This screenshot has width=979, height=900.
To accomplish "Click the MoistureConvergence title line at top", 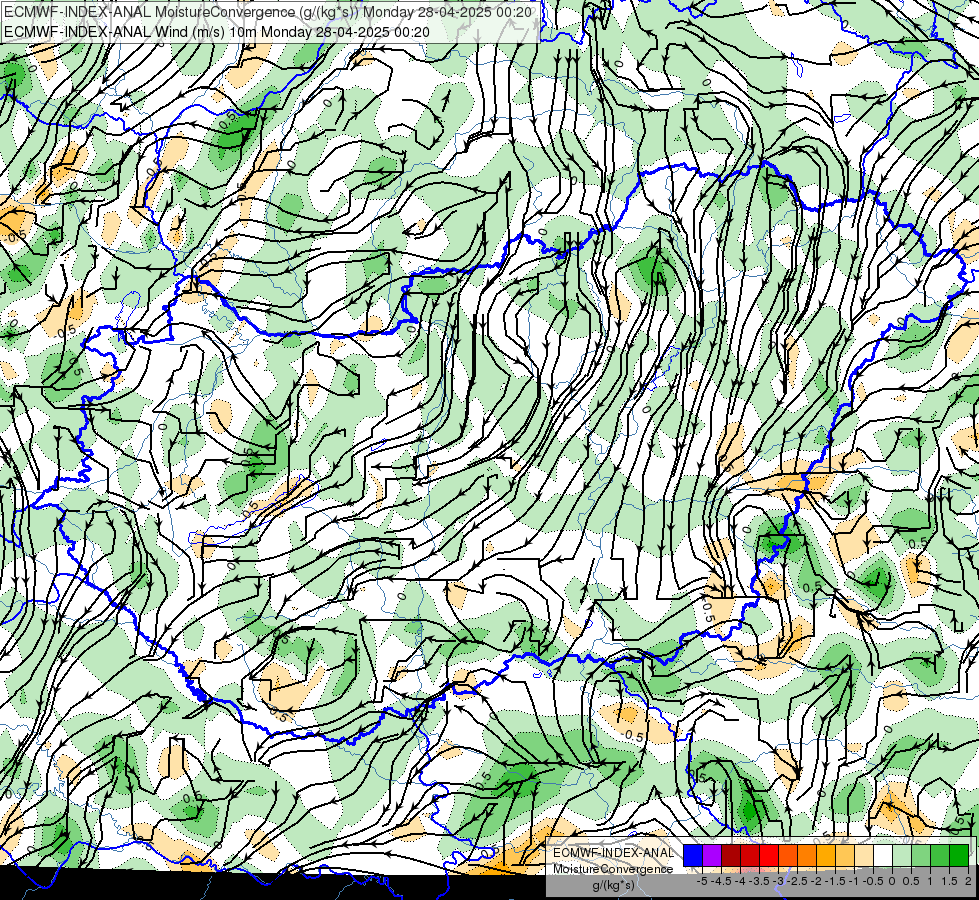I will click(268, 12).
